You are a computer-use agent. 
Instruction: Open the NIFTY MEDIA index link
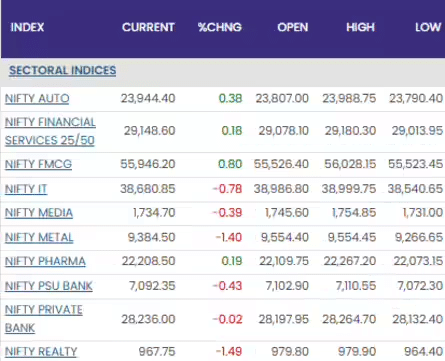tap(39, 213)
